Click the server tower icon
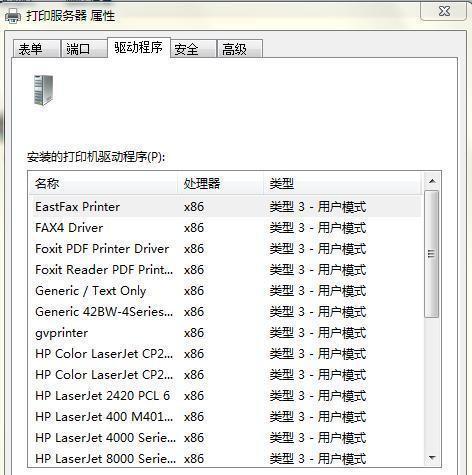472x475 pixels. [x=43, y=90]
